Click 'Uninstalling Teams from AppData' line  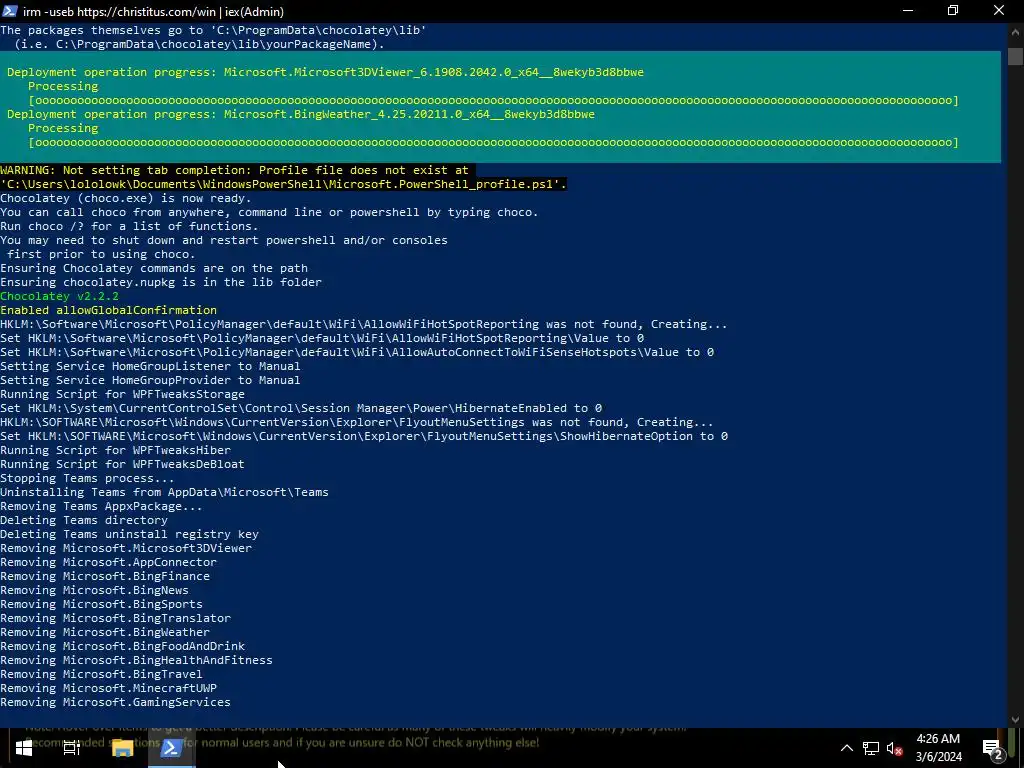[x=165, y=492]
